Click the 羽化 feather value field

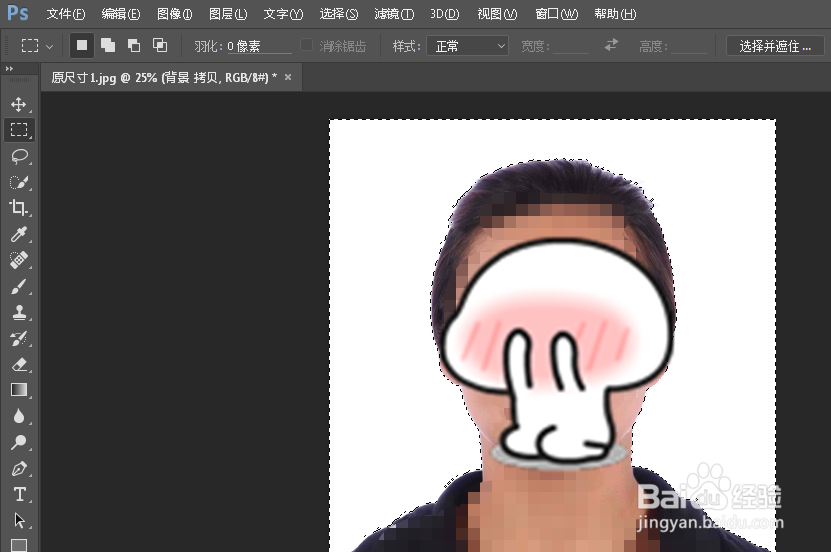pyautogui.click(x=259, y=47)
